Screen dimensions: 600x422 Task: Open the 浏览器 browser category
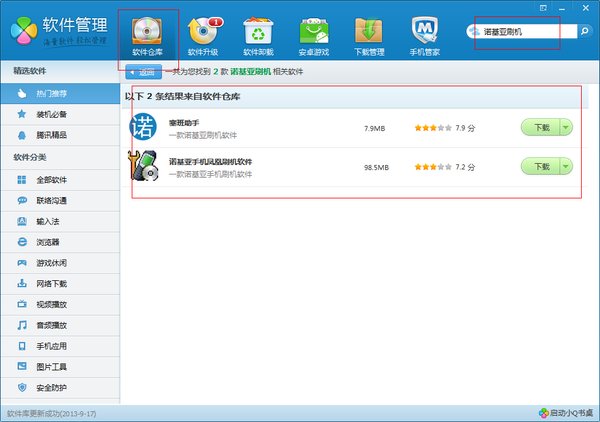(x=48, y=242)
